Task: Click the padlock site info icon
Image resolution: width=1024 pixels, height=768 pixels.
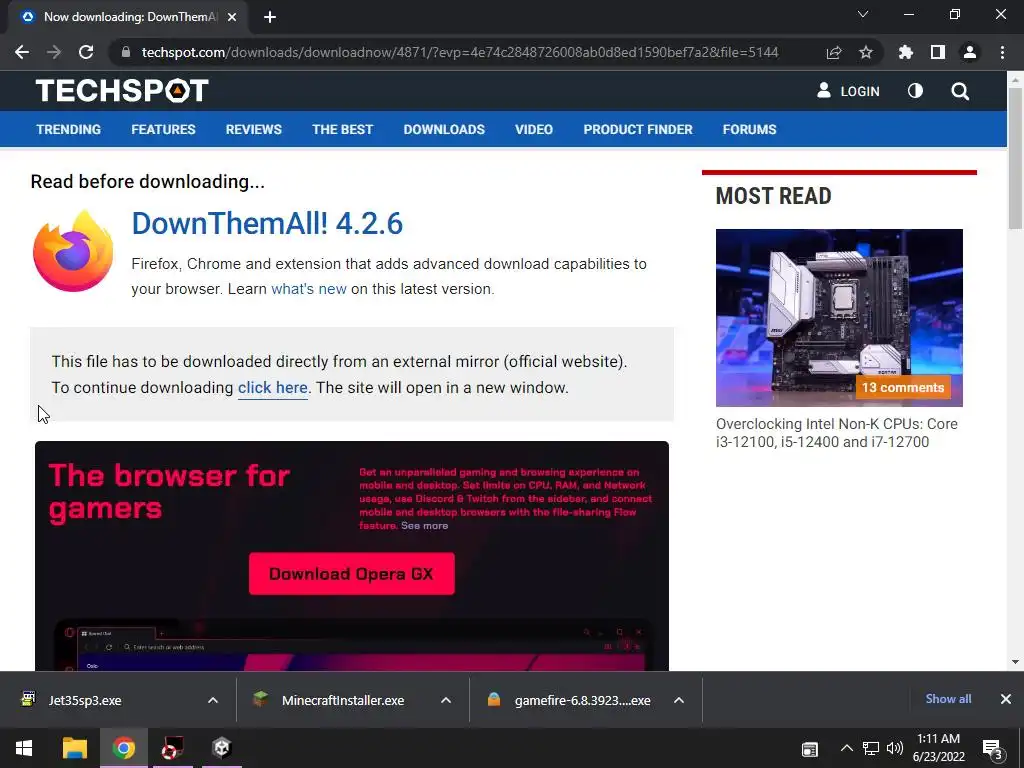Action: click(x=126, y=52)
